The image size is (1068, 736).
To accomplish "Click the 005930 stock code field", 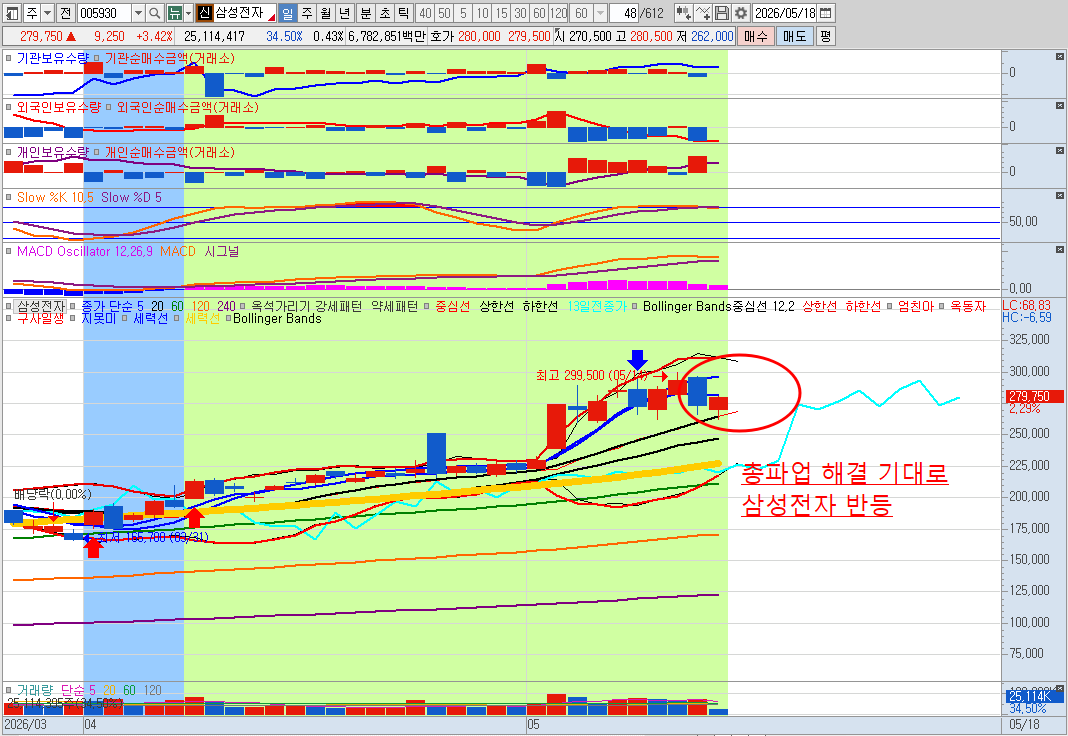I will 104,13.
